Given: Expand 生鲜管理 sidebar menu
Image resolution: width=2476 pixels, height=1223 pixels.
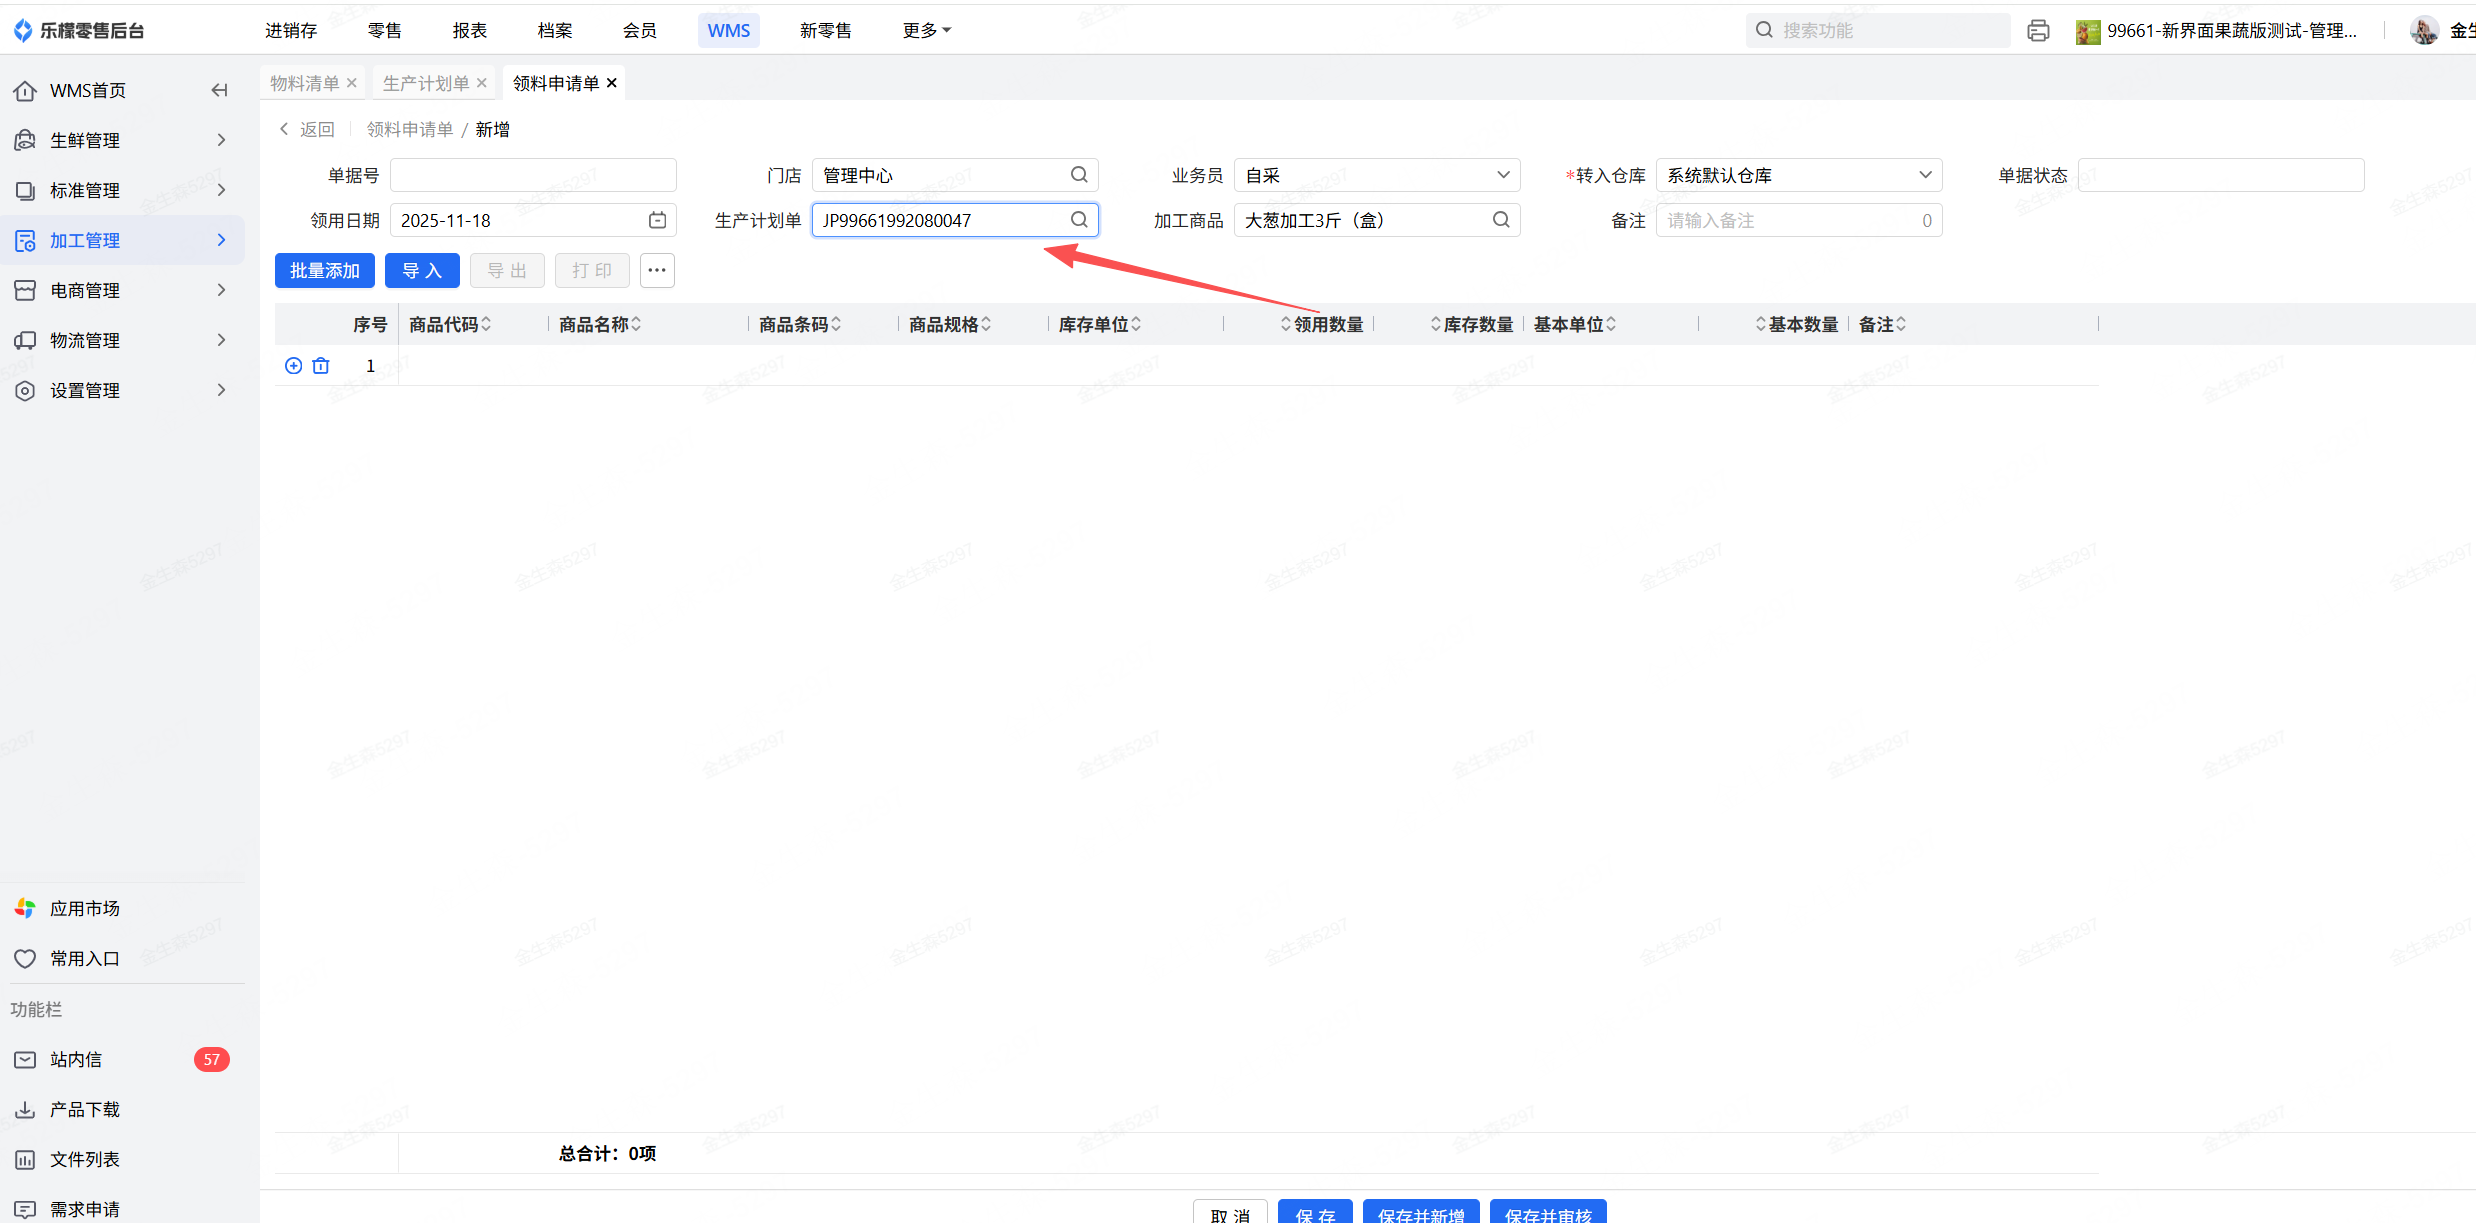Looking at the screenshot, I should click(120, 140).
